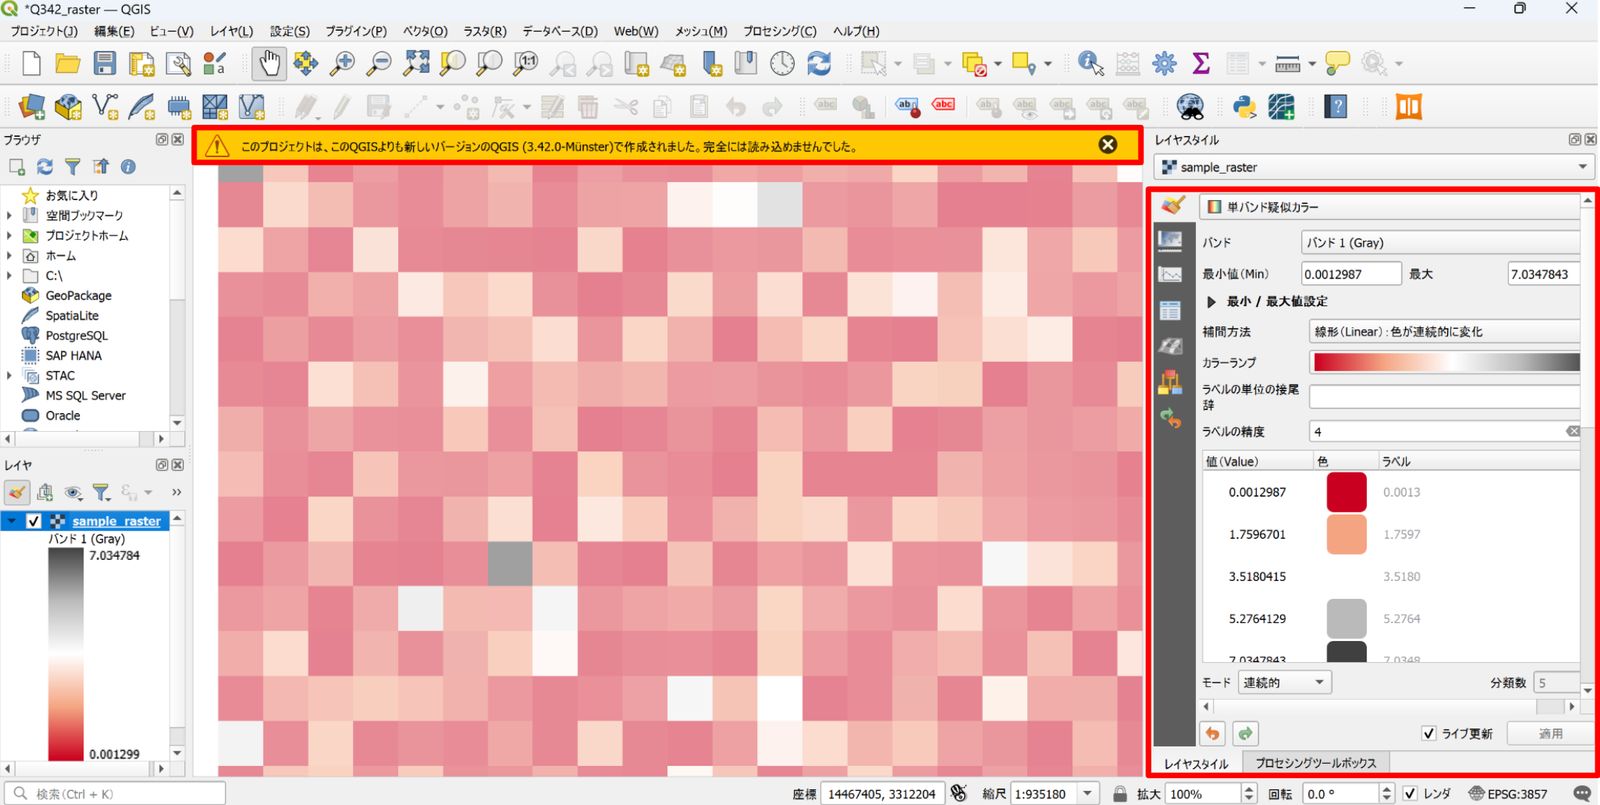Open the モード 連続的 dropdown
This screenshot has width=1600, height=805.
[x=1285, y=683]
